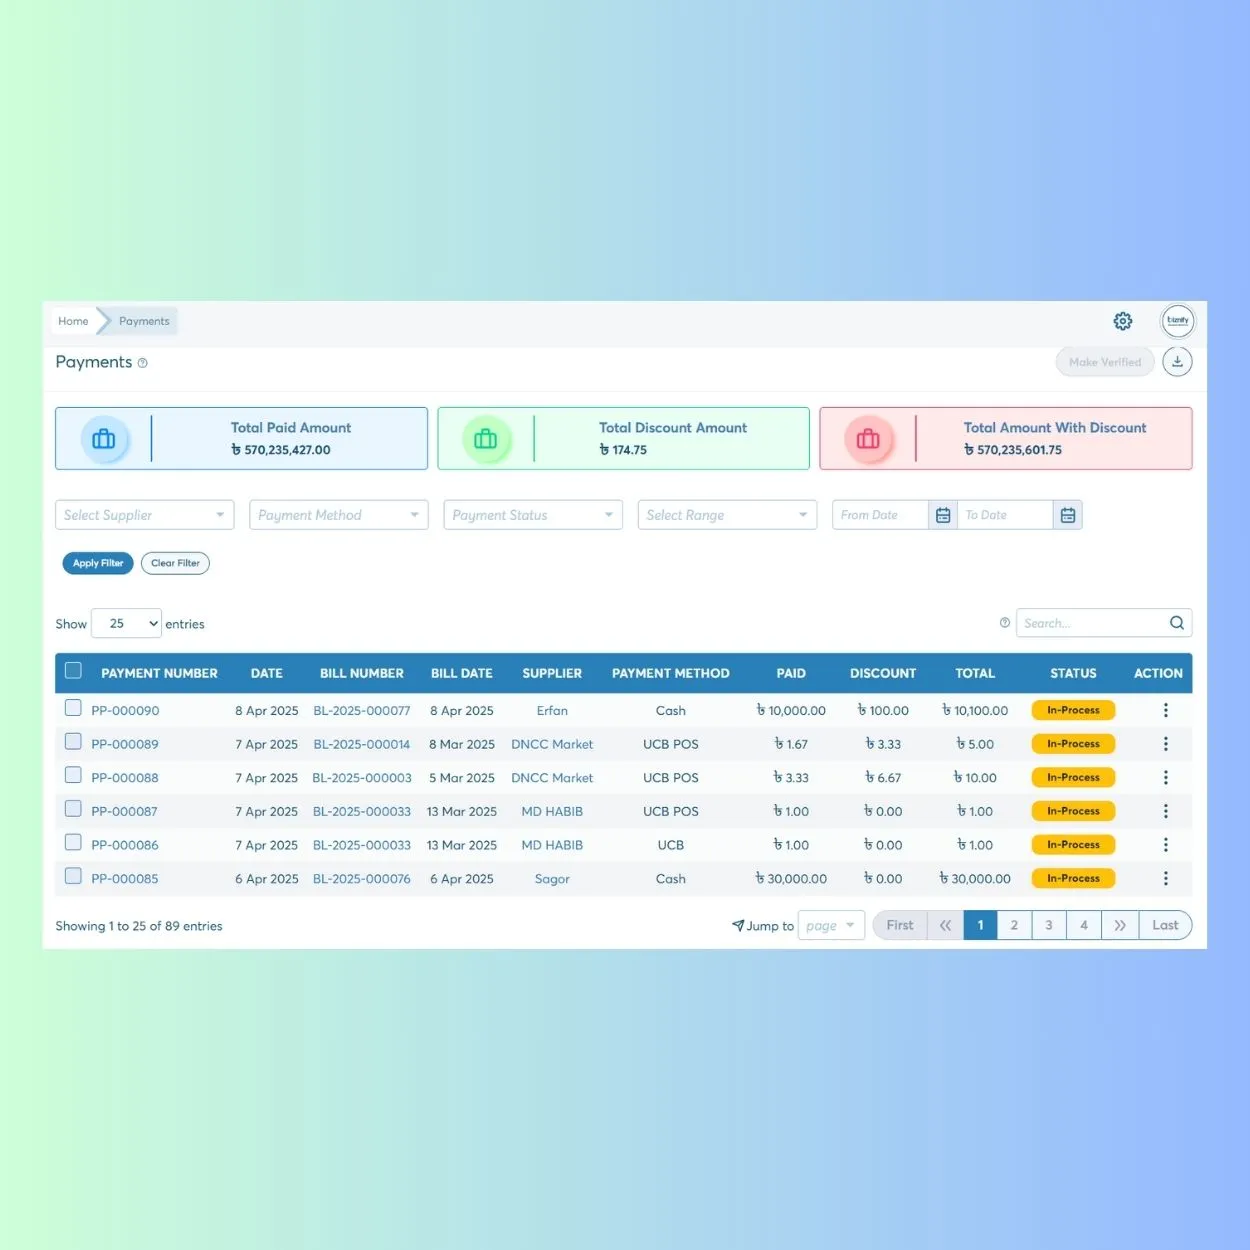The width and height of the screenshot is (1250, 1250).
Task: Click the download/export icon near Make Verified
Action: (x=1177, y=361)
